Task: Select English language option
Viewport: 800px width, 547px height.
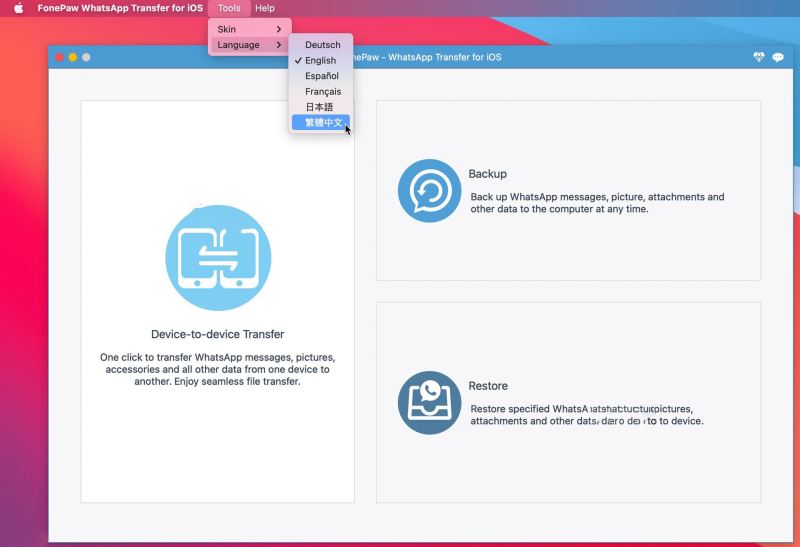Action: 321,60
